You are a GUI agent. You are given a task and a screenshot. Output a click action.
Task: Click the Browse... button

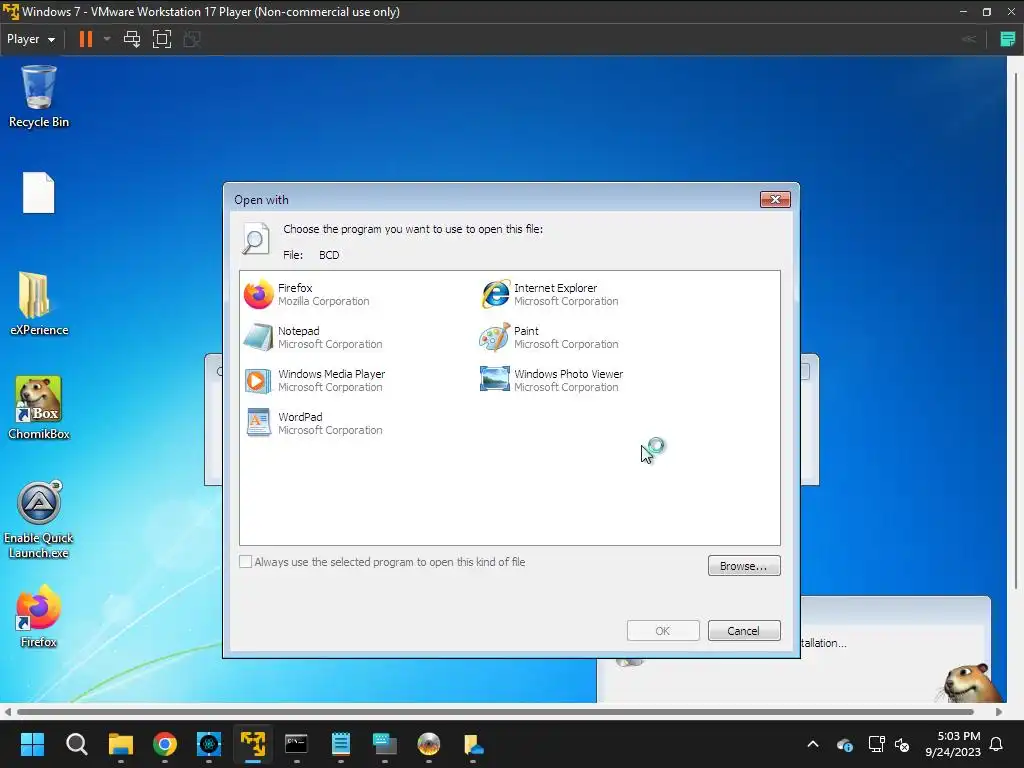pos(744,566)
